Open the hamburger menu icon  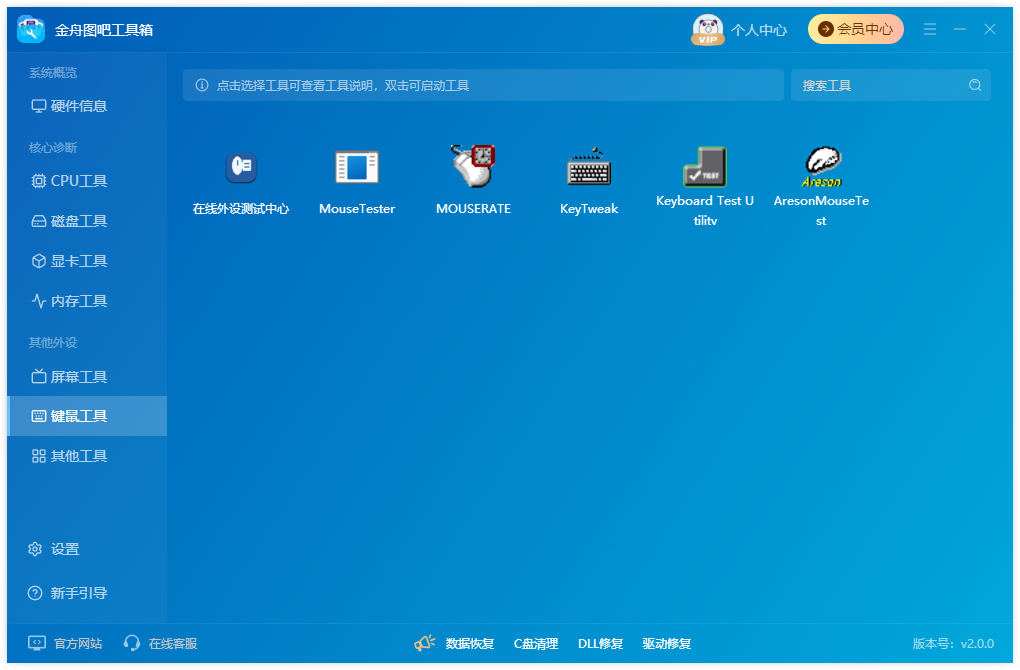pyautogui.click(x=930, y=29)
